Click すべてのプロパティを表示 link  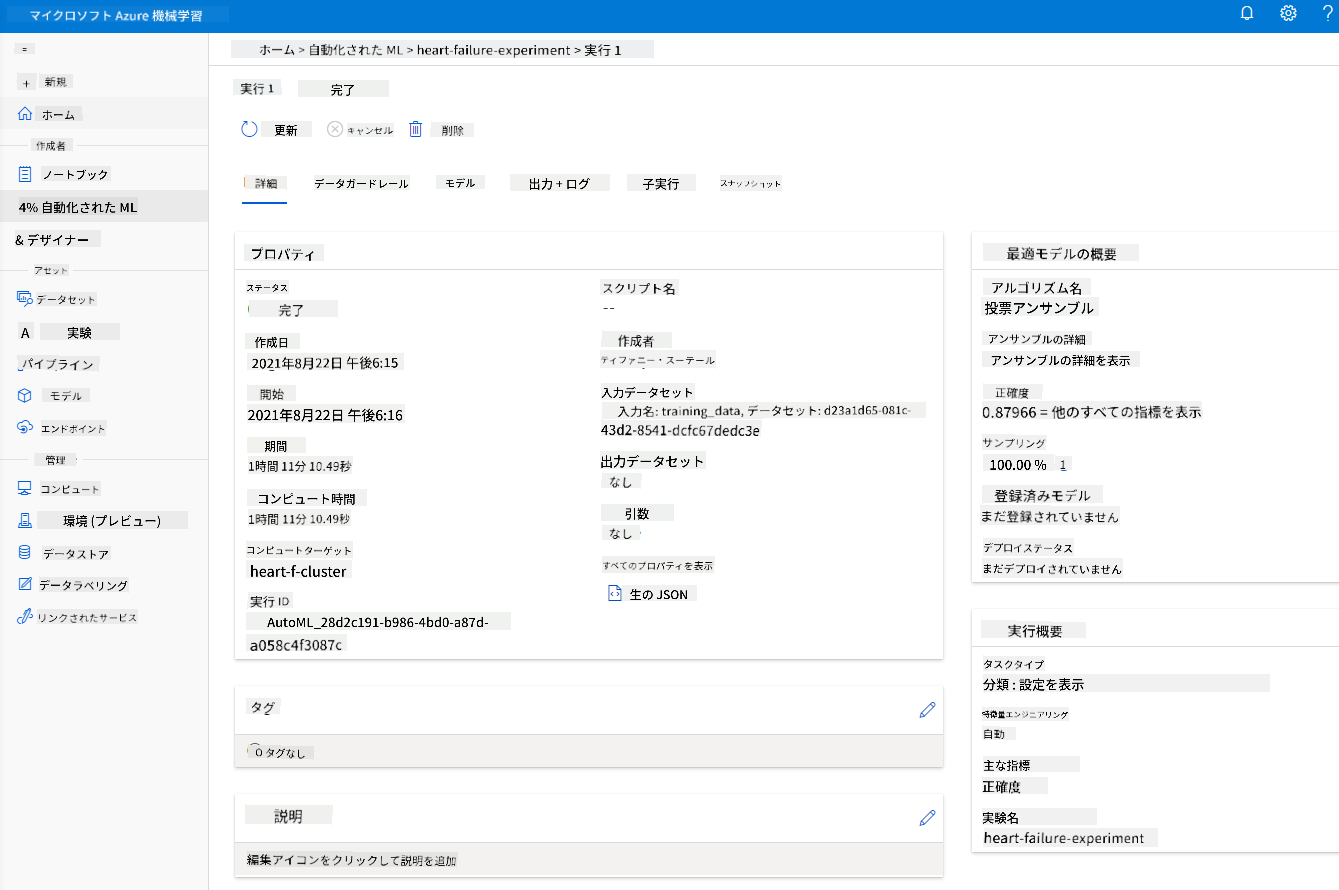657,565
